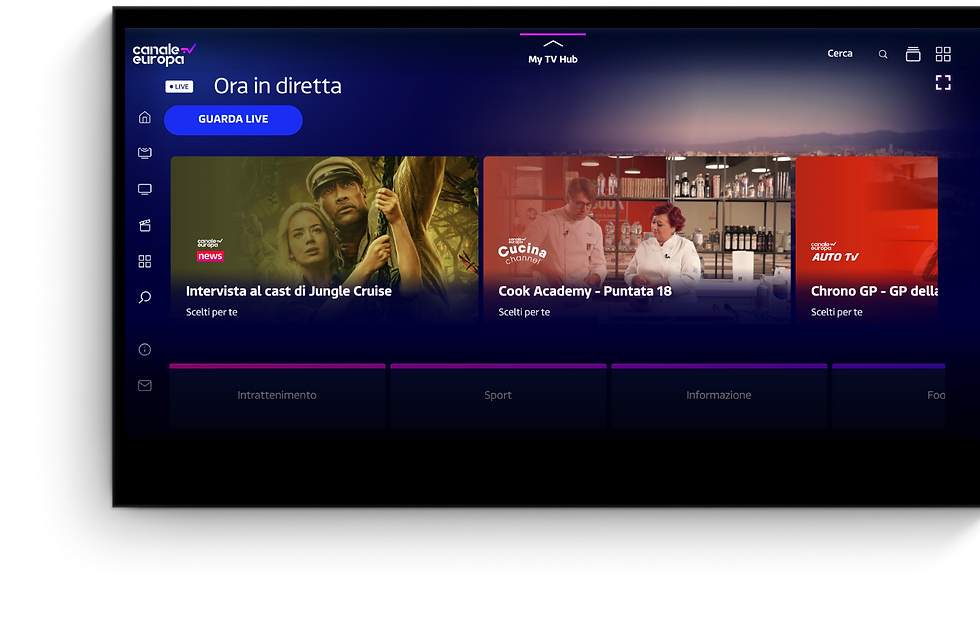Open the Cook Academy - Puntata 18 thumbnail

[x=637, y=240]
